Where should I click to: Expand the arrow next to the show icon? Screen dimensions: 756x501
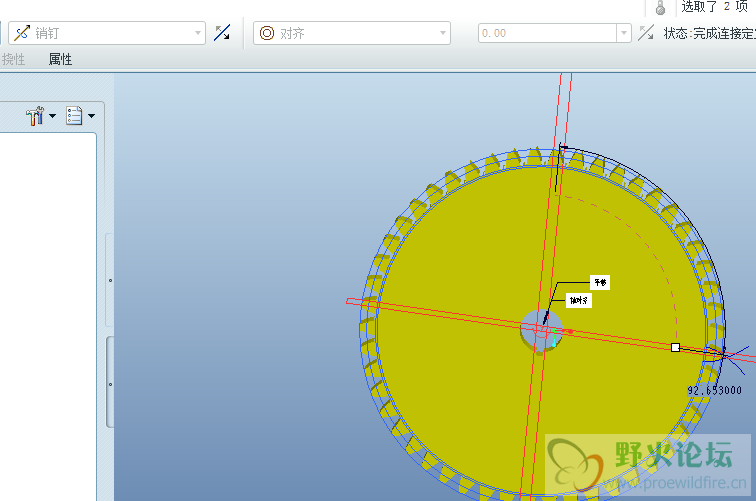[92, 117]
